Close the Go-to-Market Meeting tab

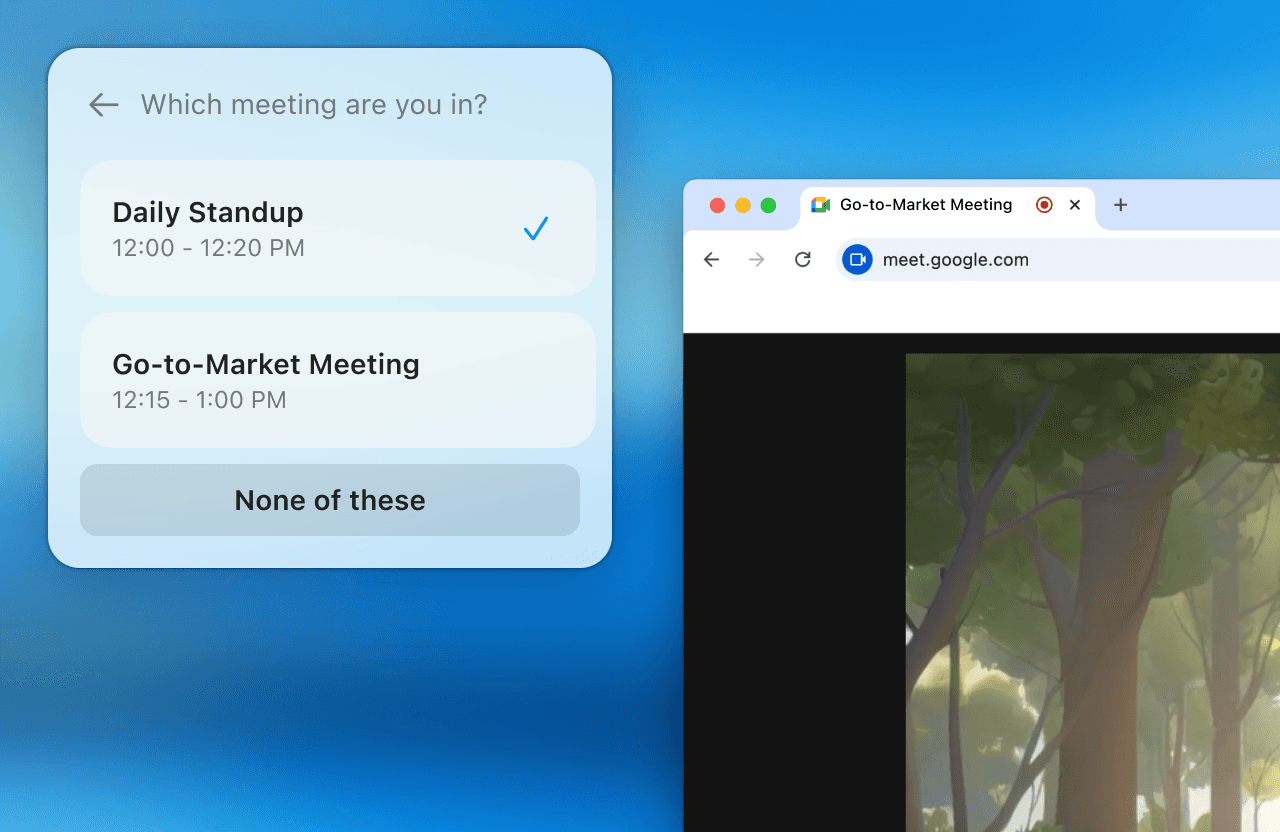[x=1074, y=205]
